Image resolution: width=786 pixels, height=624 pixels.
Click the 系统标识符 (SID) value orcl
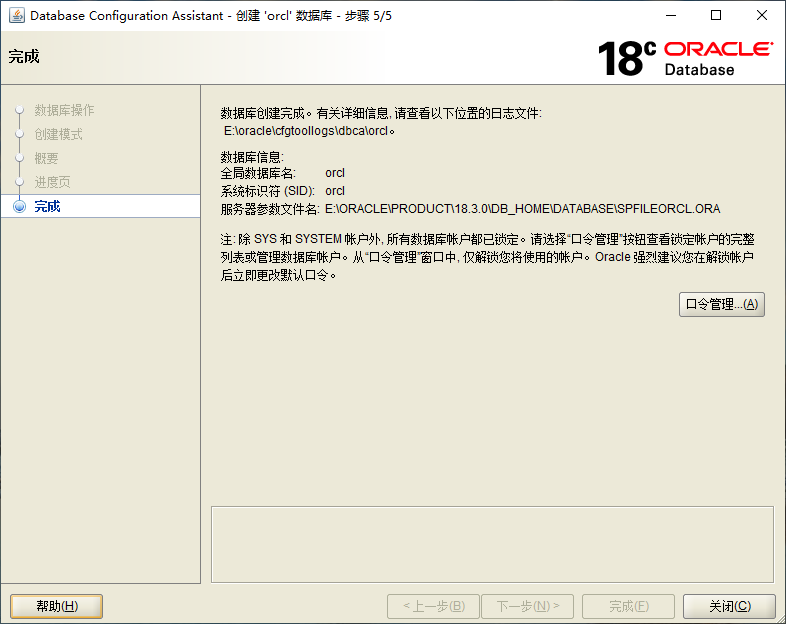335,191
